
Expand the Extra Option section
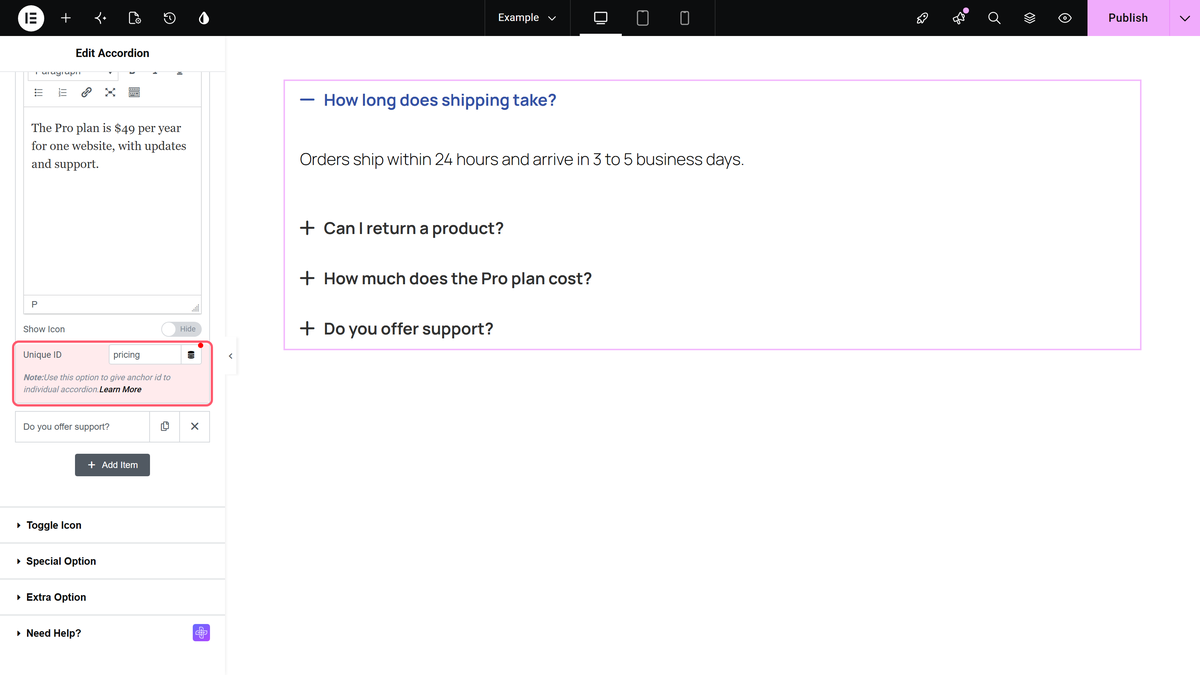[x=112, y=597]
